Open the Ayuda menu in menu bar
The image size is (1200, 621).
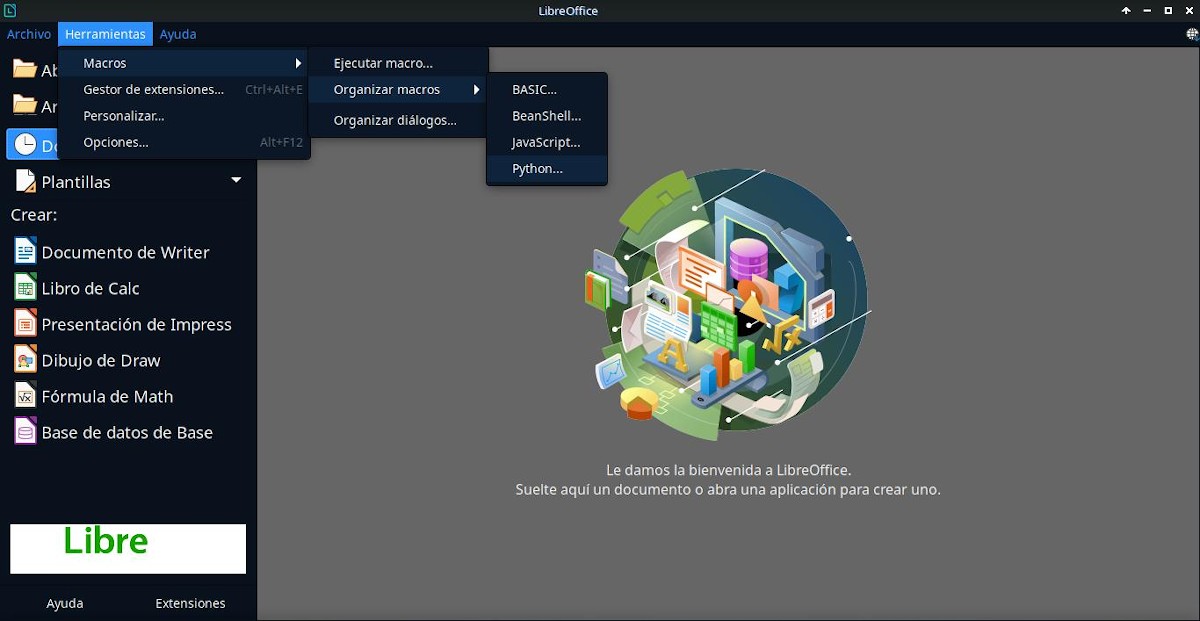point(178,34)
